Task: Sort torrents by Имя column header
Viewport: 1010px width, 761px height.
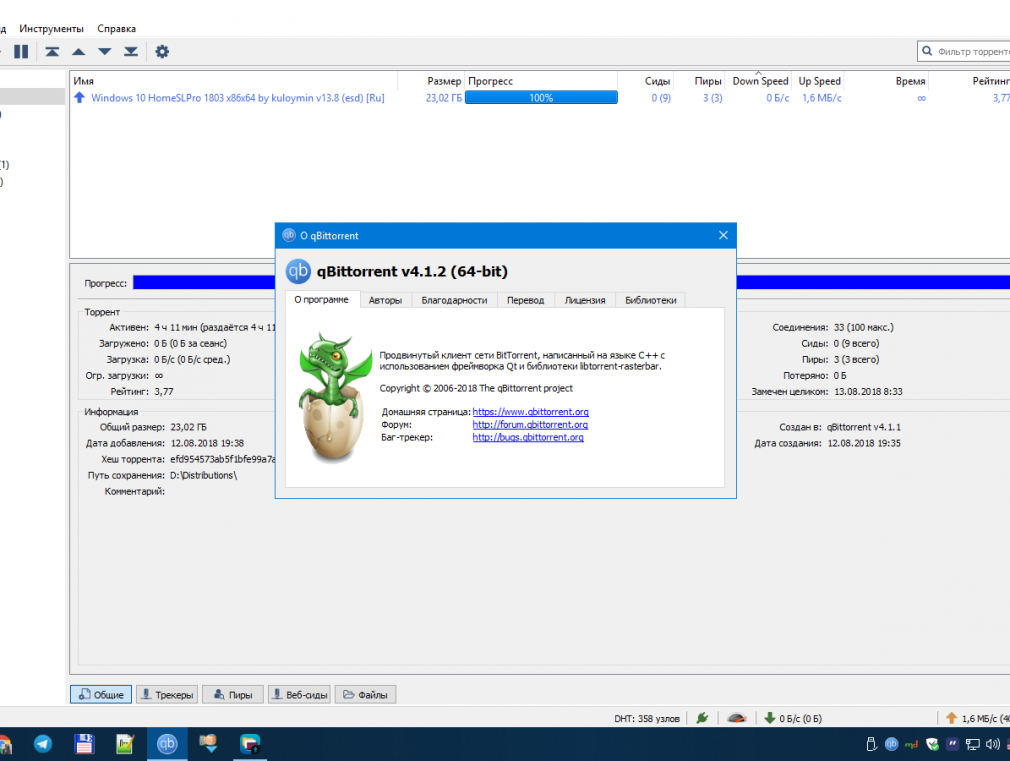Action: click(234, 81)
